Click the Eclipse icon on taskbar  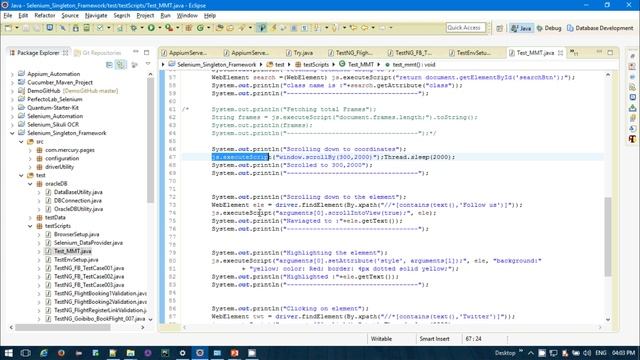point(200,353)
